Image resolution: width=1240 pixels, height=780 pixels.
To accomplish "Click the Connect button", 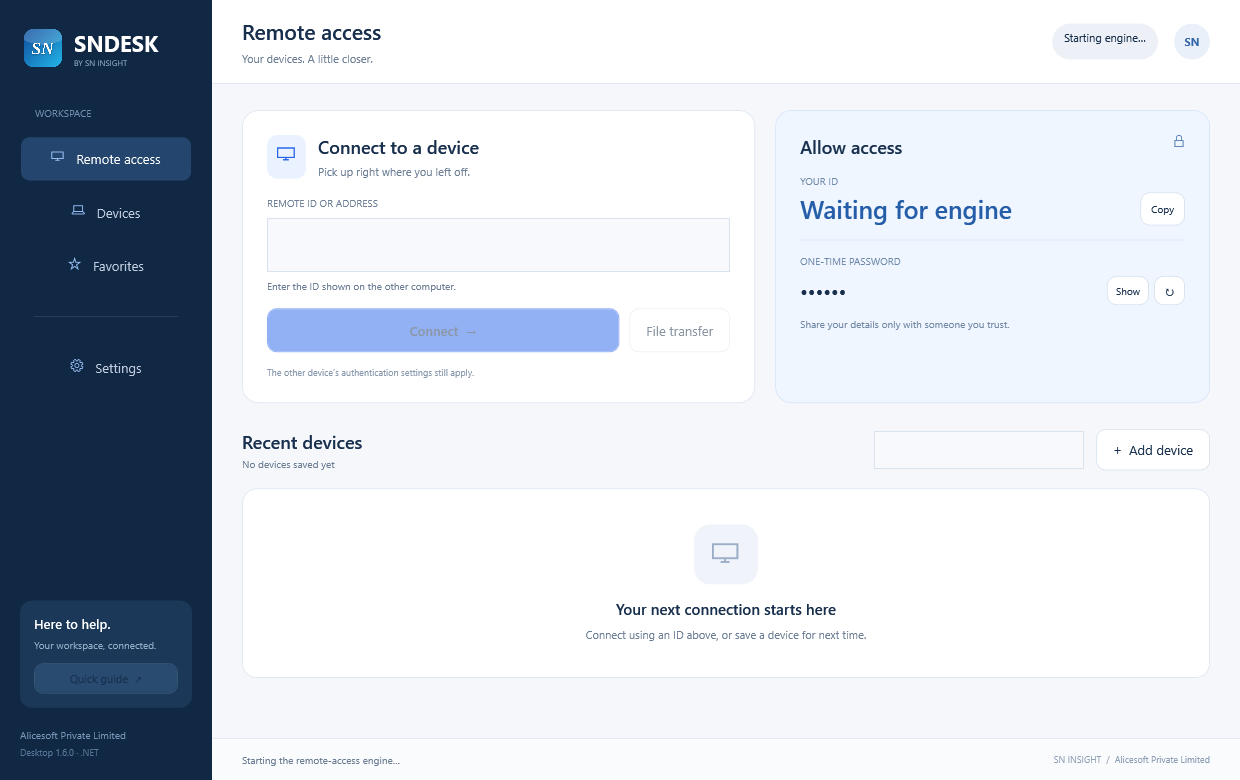I will coord(443,330).
